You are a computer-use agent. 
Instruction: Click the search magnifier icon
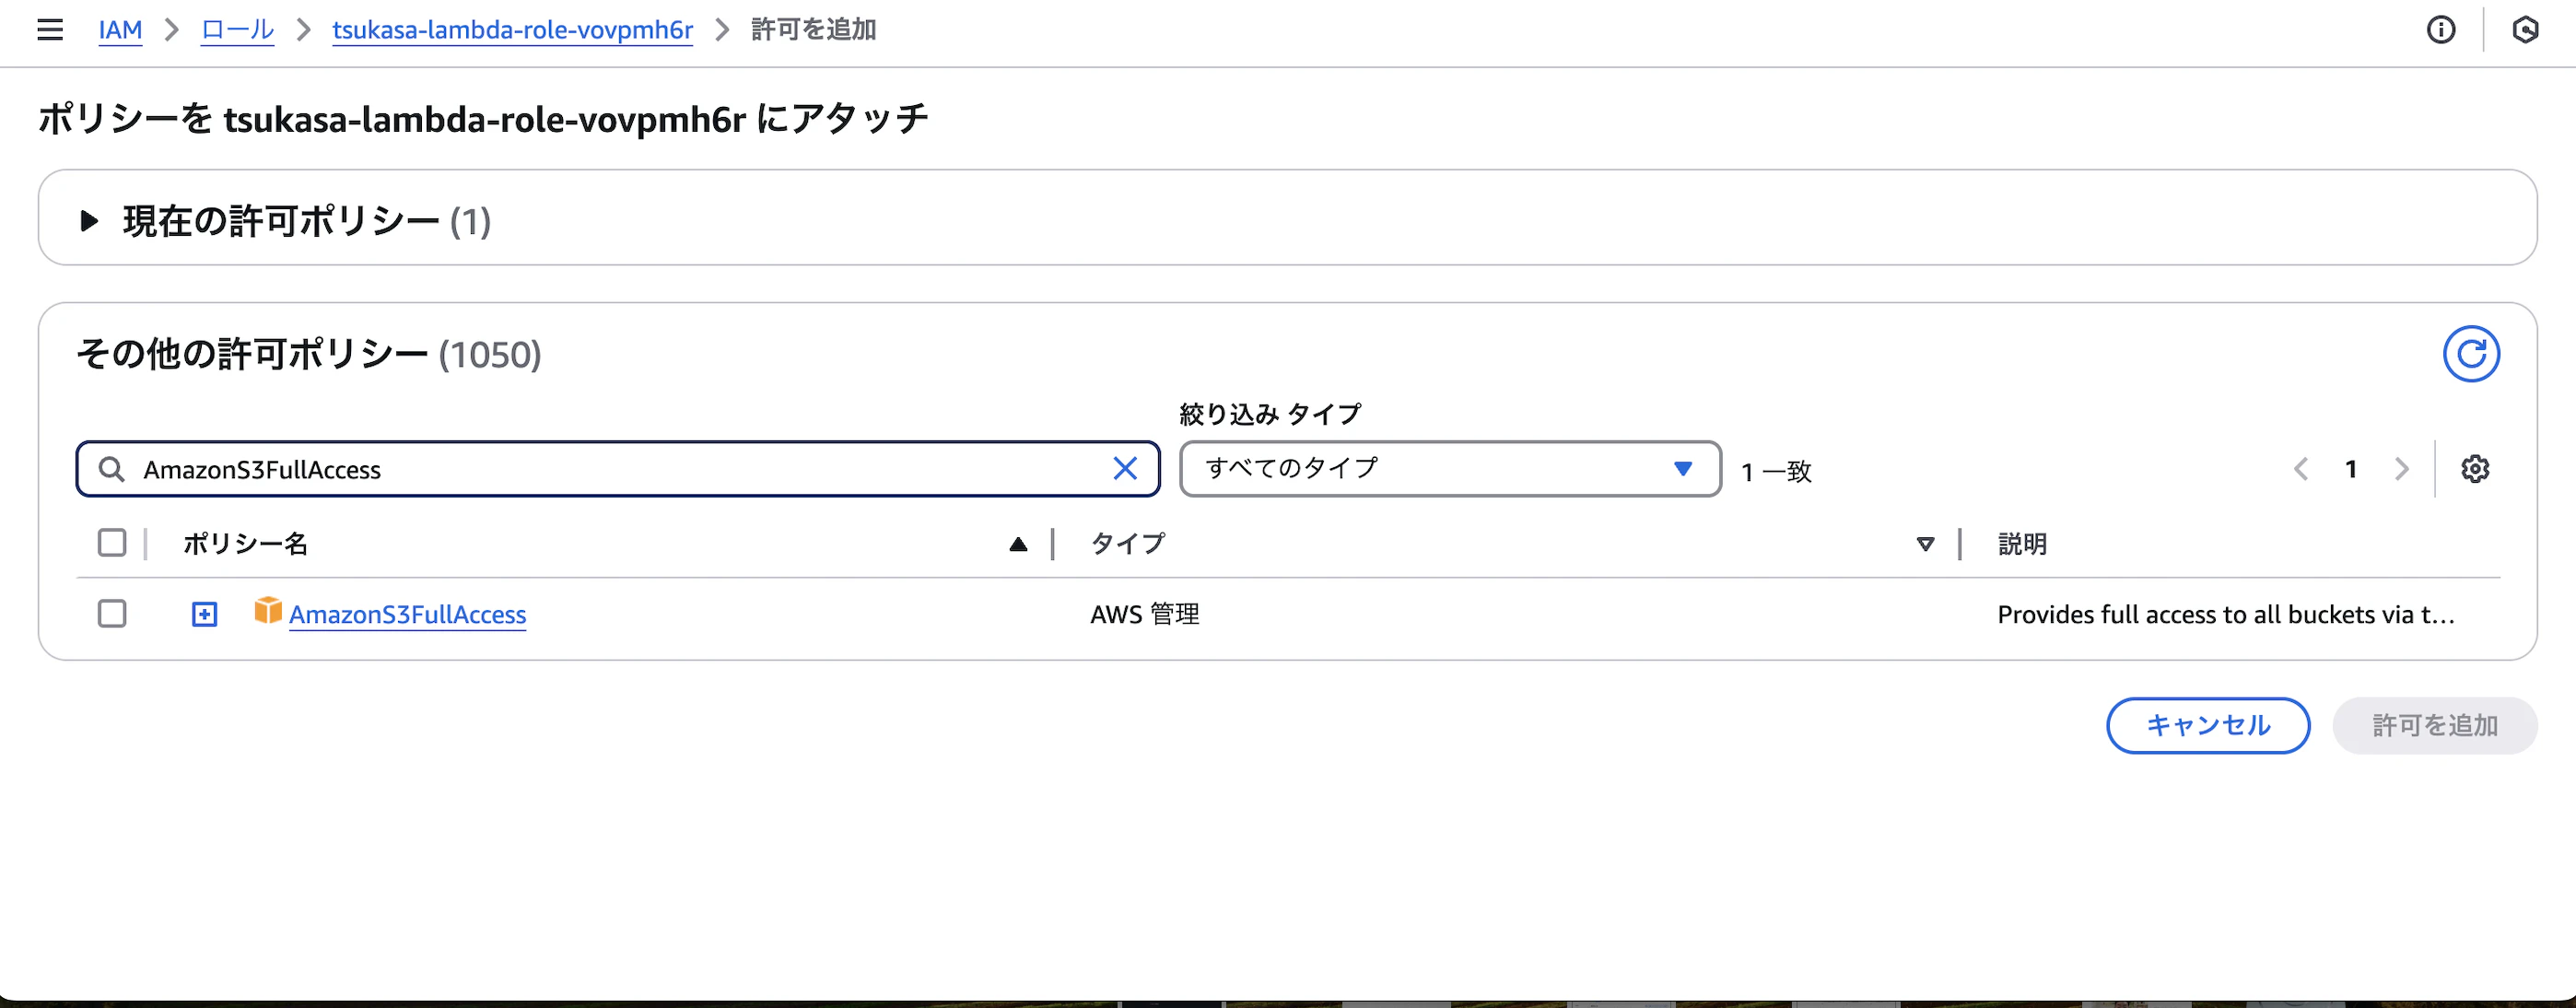click(x=112, y=468)
